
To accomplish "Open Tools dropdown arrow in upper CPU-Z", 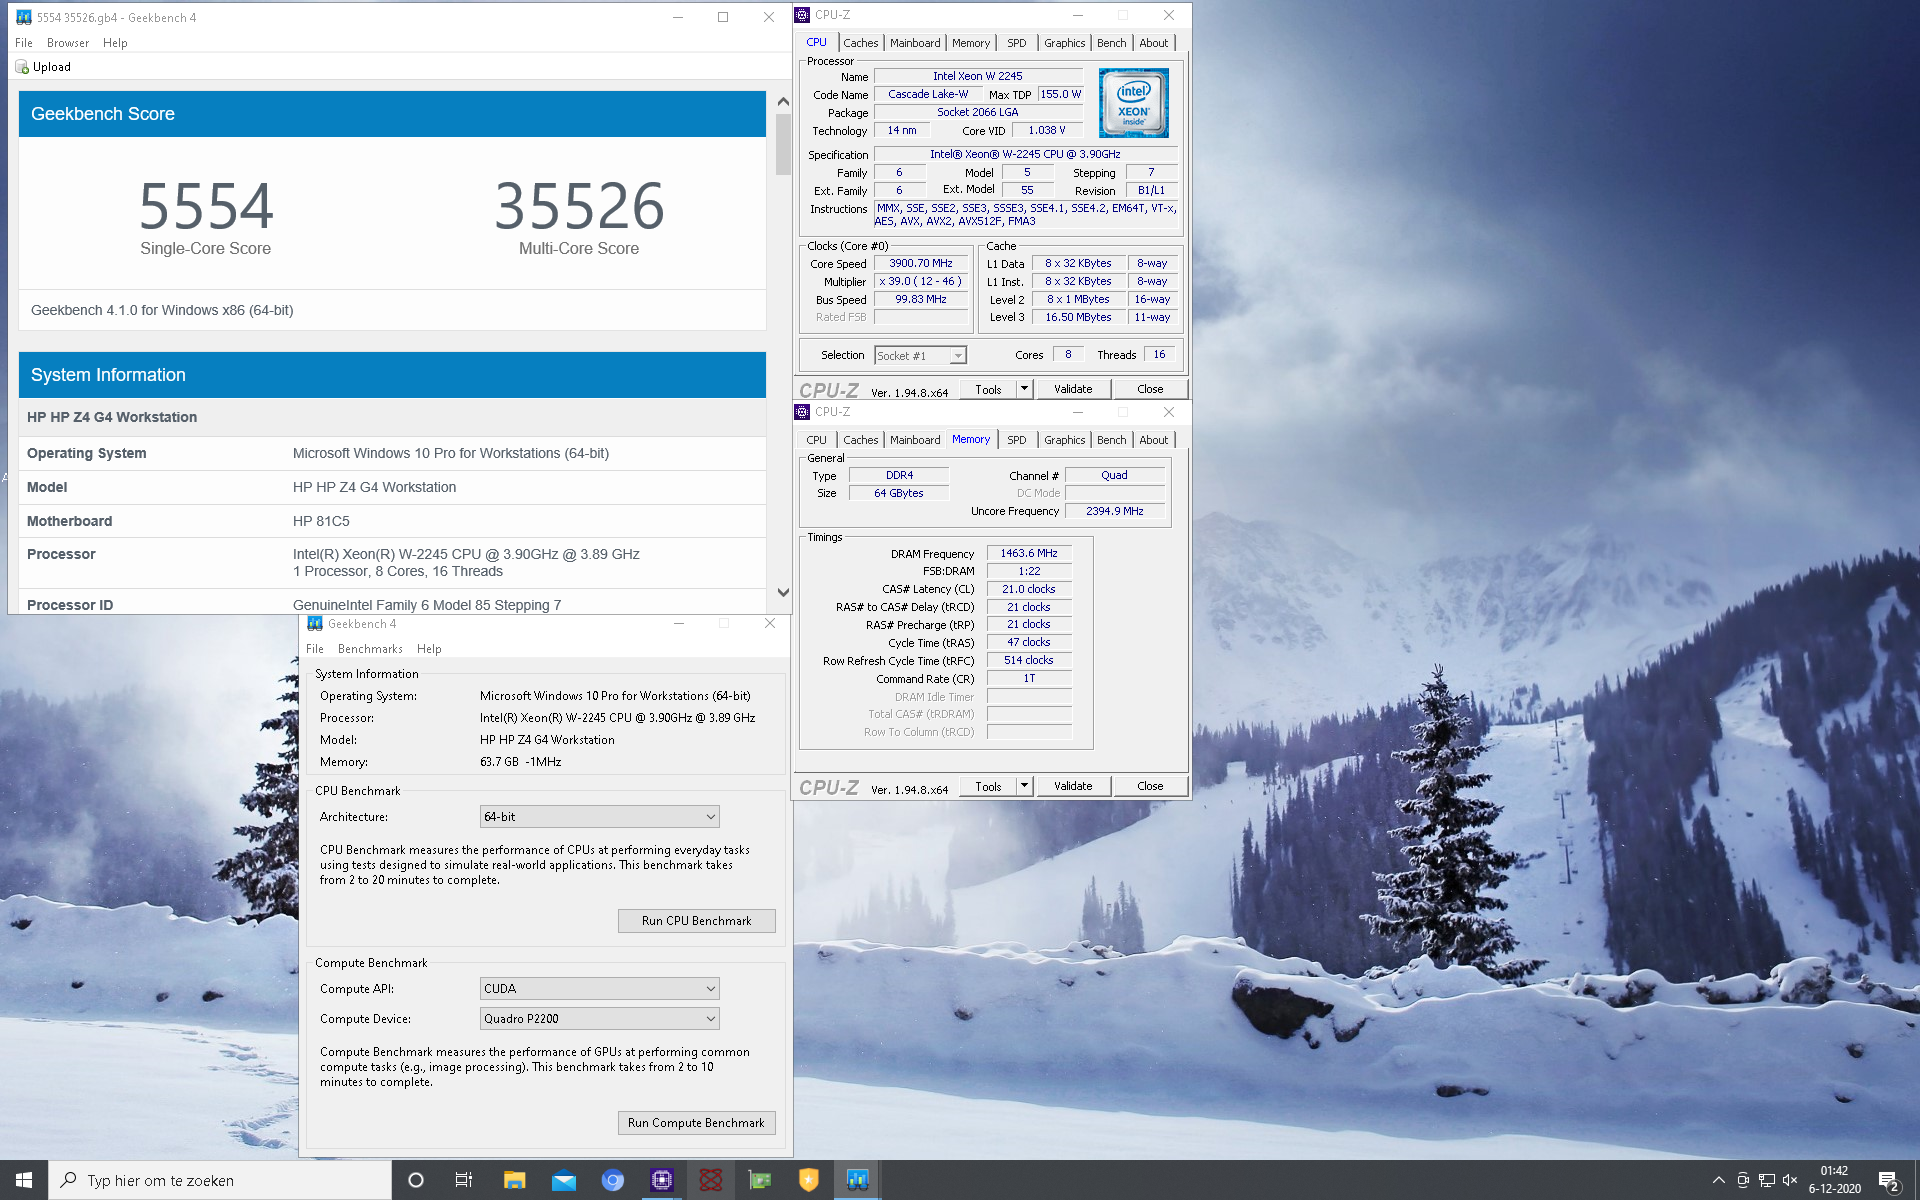I will (x=1024, y=389).
